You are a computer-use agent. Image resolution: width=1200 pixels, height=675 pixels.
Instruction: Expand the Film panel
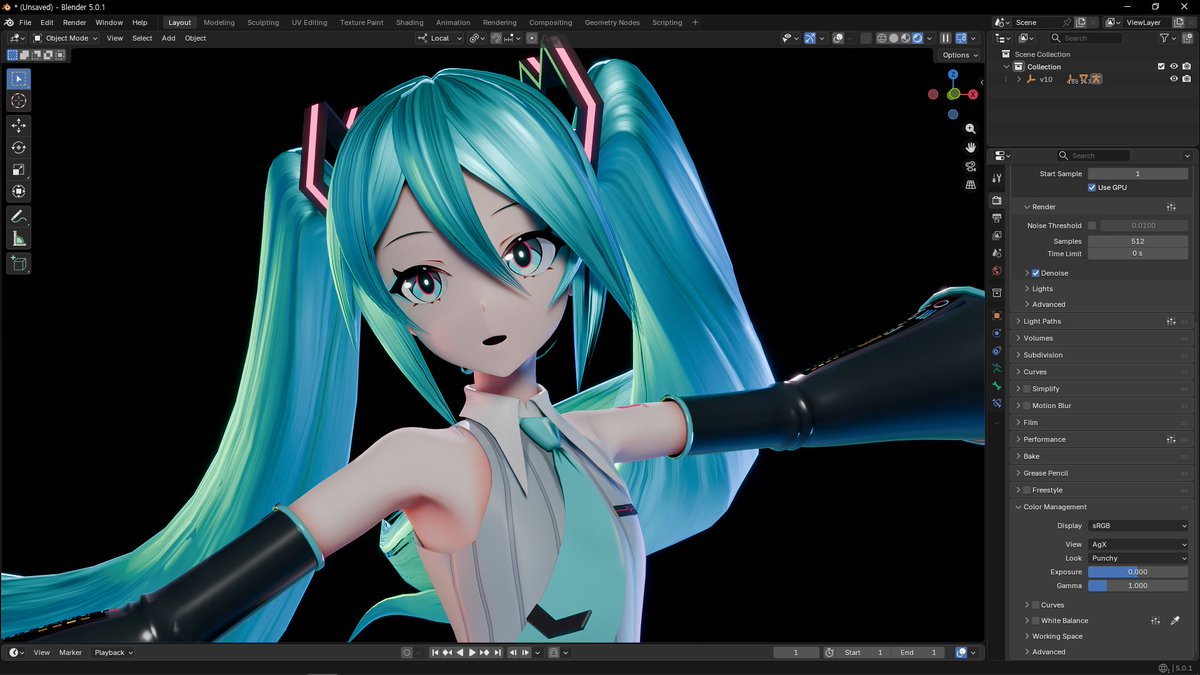point(1103,423)
